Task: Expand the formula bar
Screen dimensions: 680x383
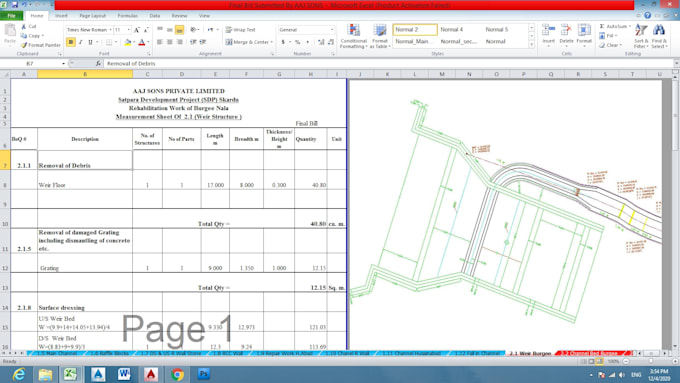Action: click(x=676, y=63)
